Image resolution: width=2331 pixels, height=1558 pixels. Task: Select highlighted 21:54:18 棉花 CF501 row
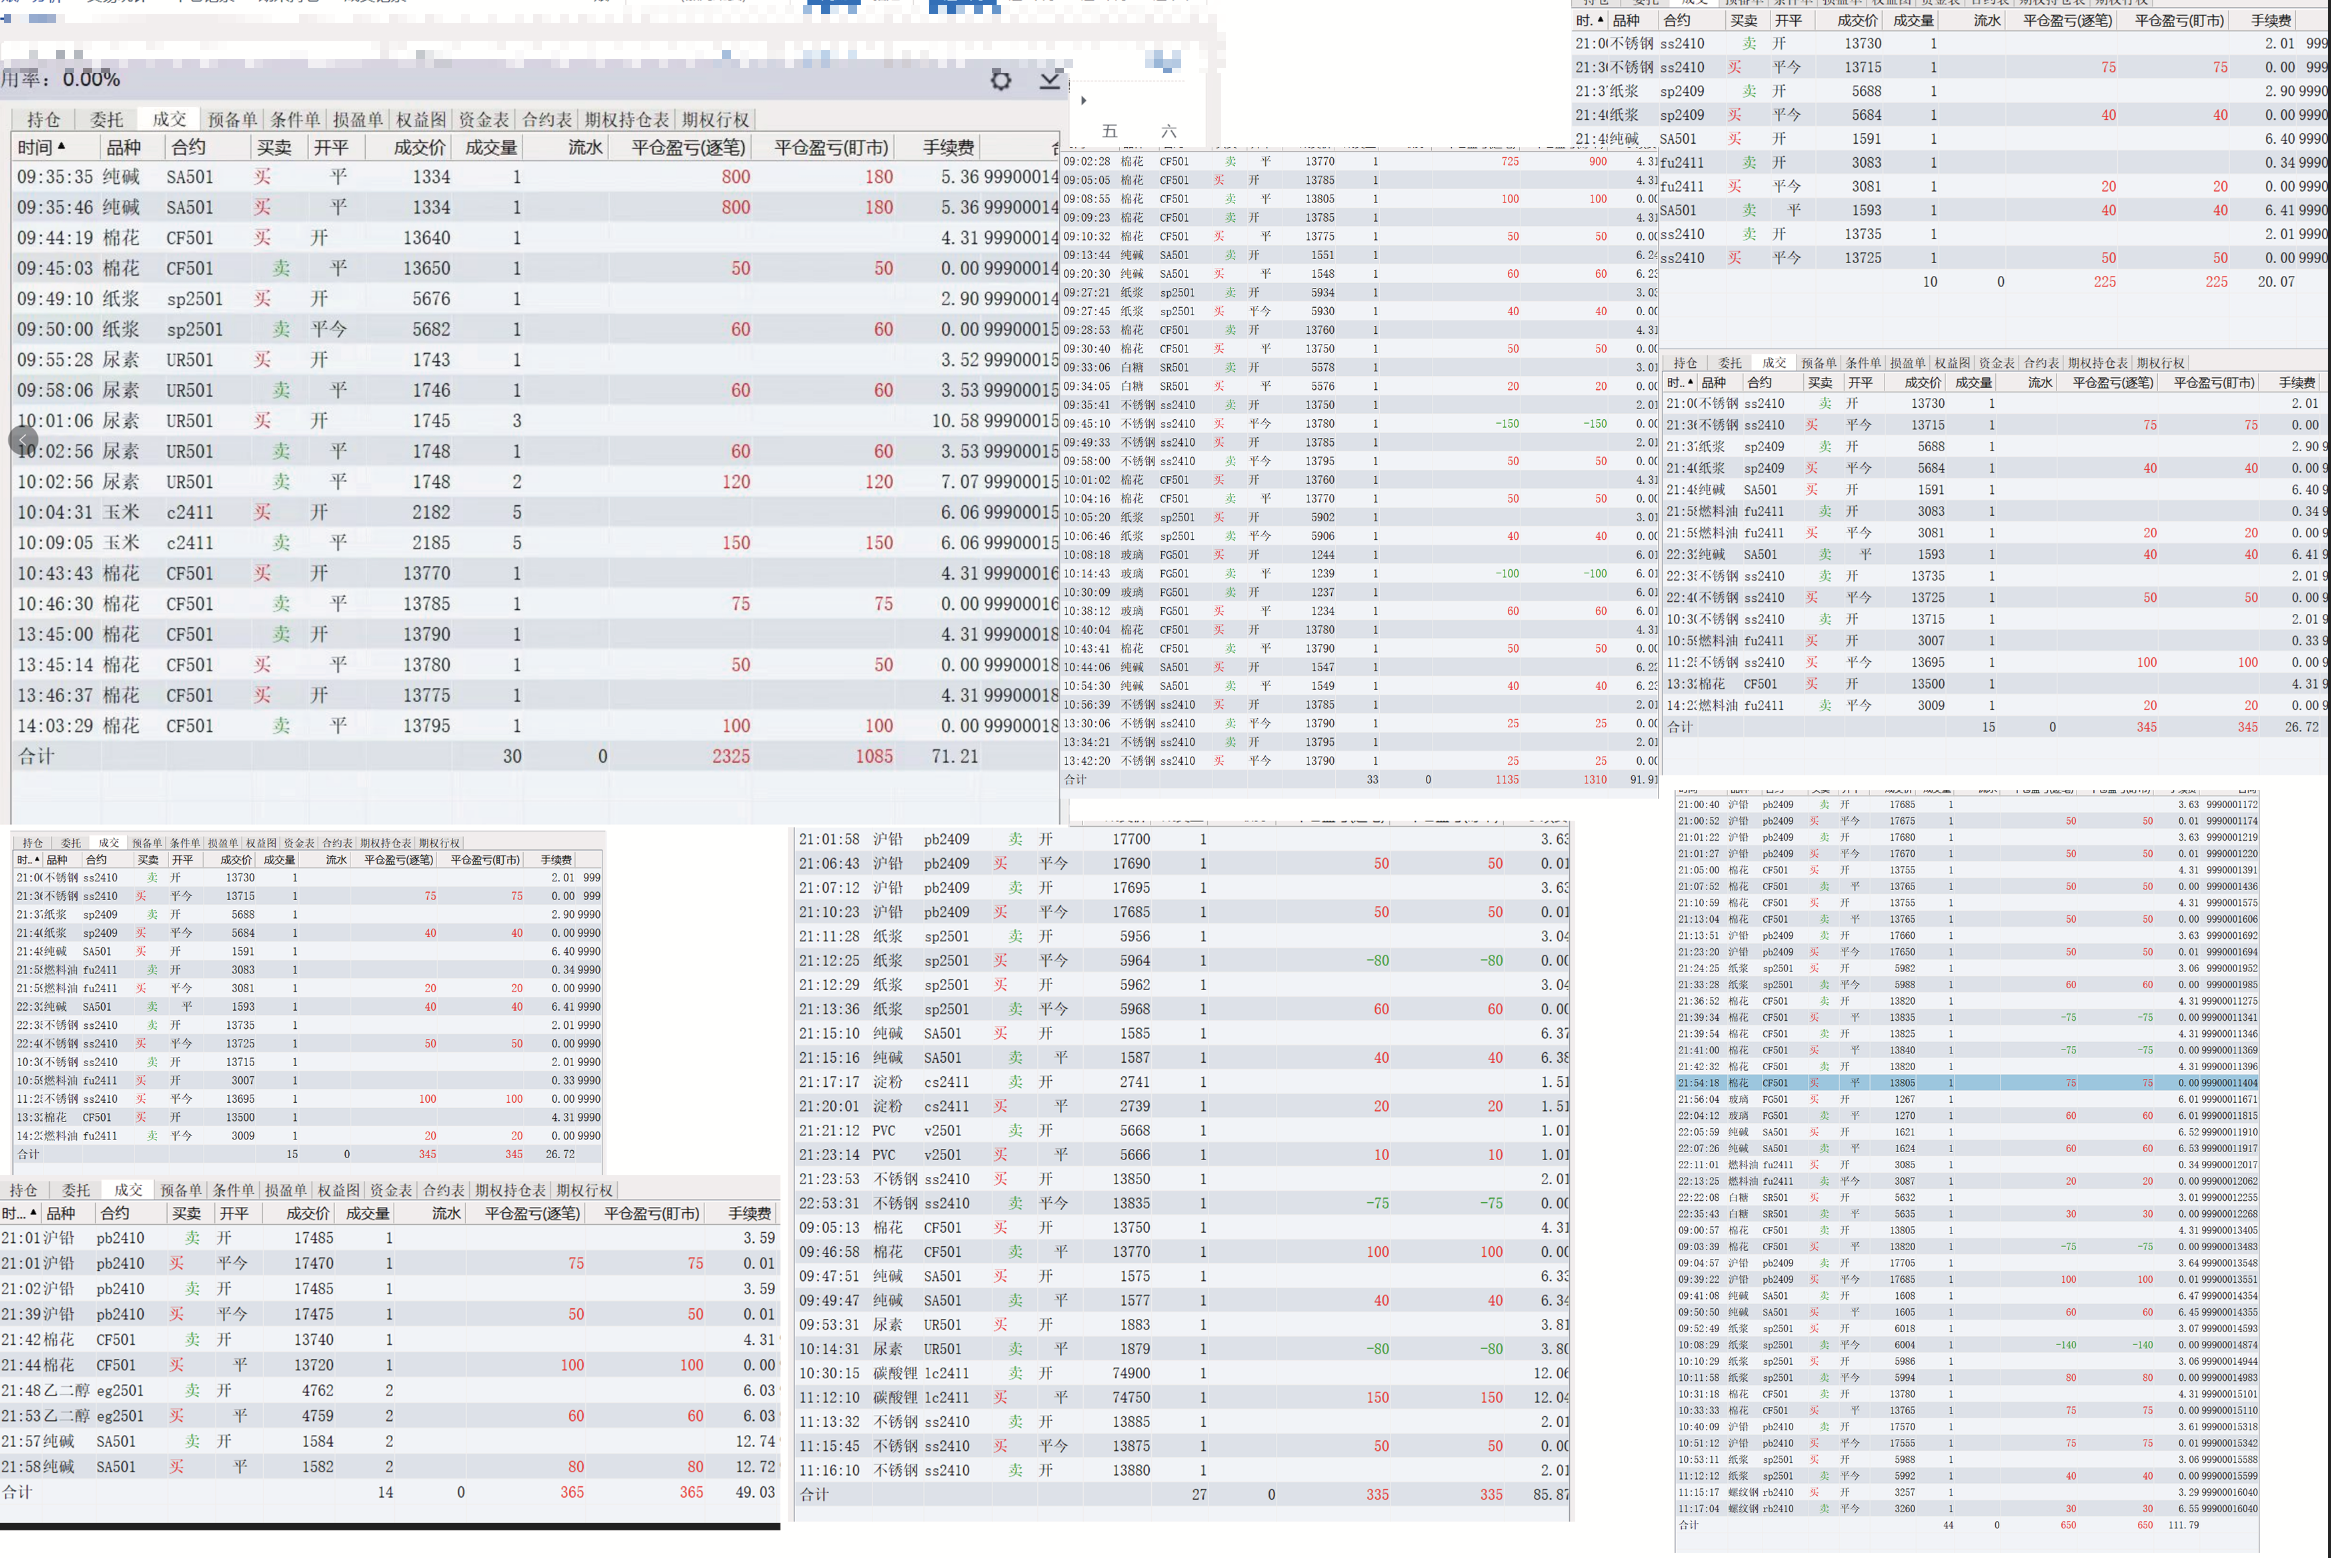(x=1966, y=1083)
